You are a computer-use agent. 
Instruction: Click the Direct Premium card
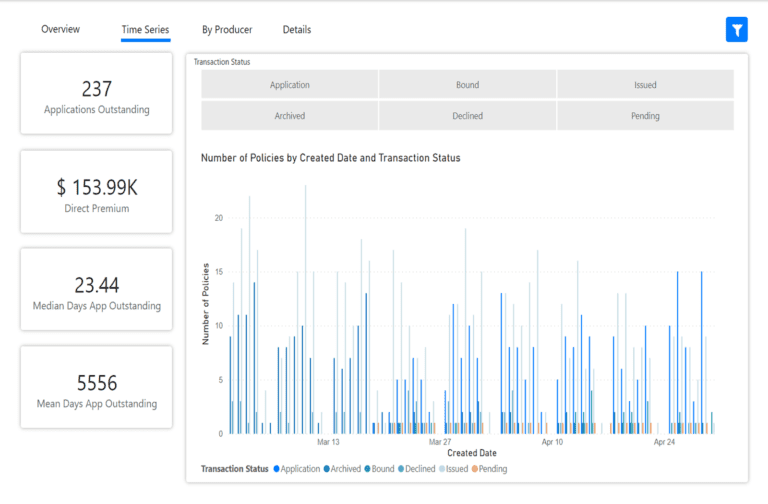tap(97, 193)
